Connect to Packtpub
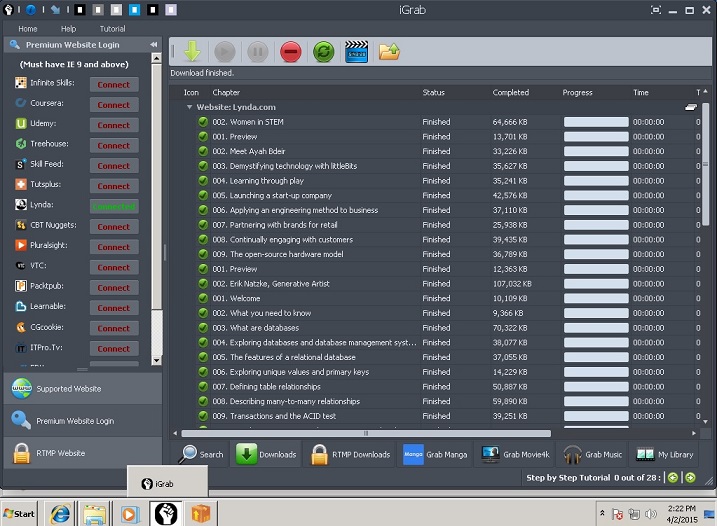 (114, 288)
